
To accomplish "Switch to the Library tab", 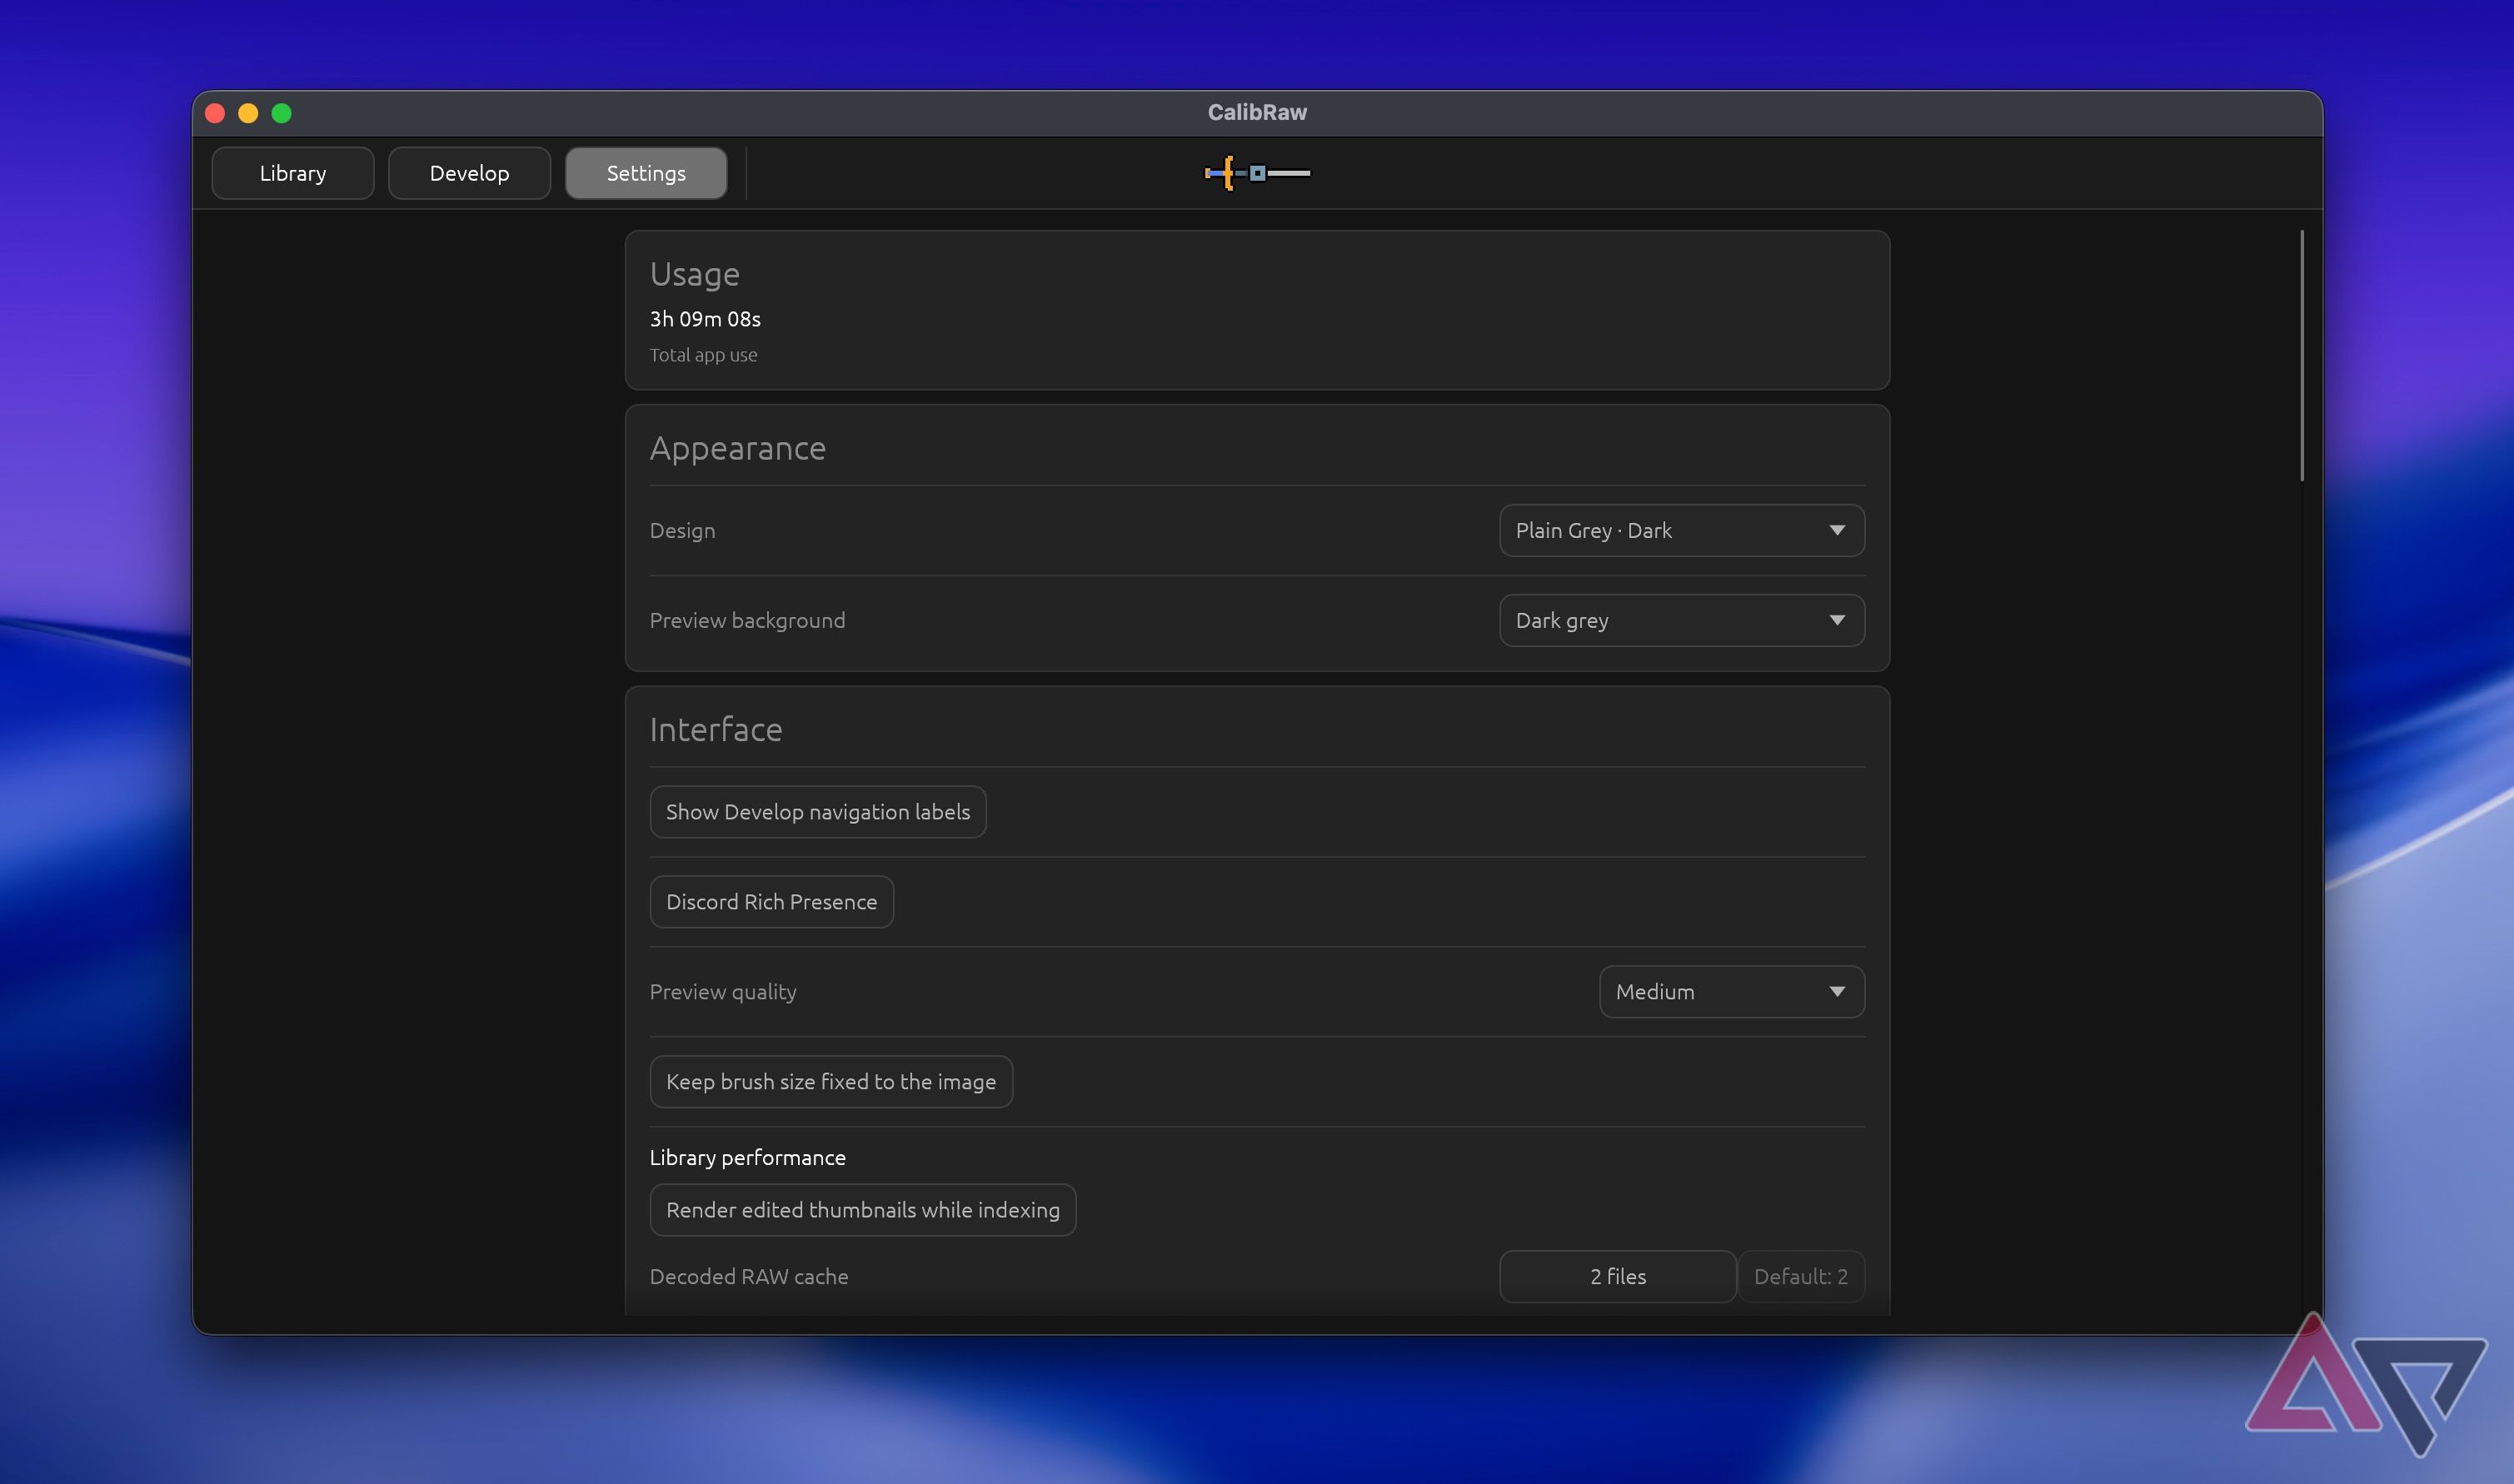I will click(293, 173).
